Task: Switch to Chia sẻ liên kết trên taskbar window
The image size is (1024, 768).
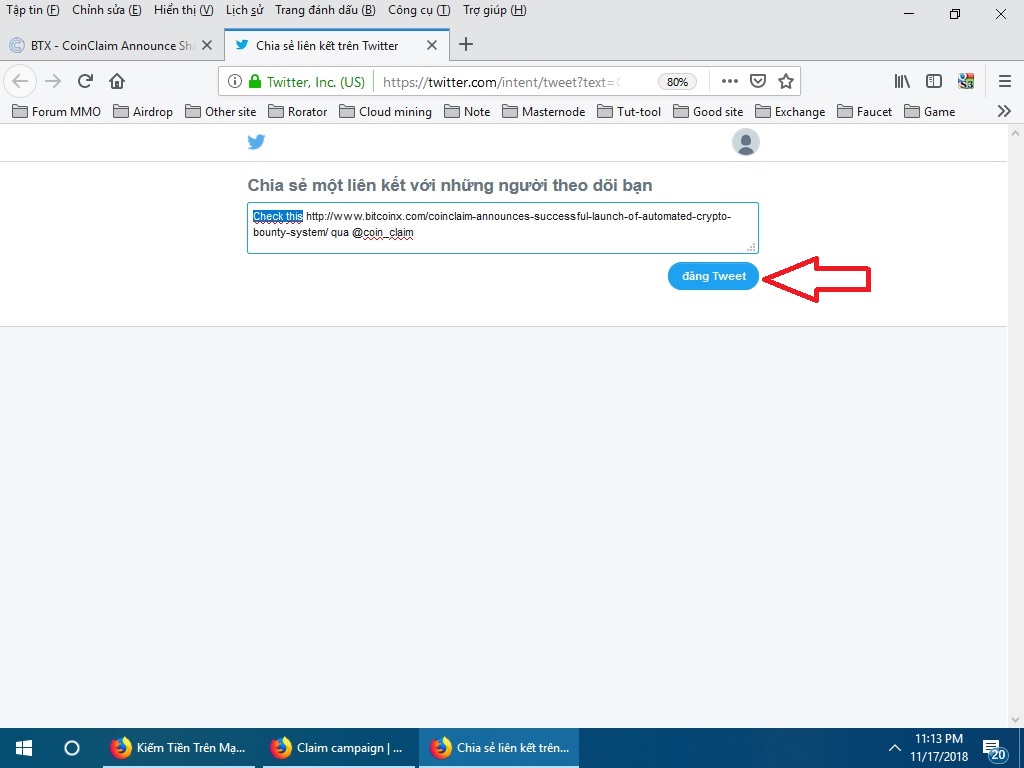Action: click(x=499, y=748)
